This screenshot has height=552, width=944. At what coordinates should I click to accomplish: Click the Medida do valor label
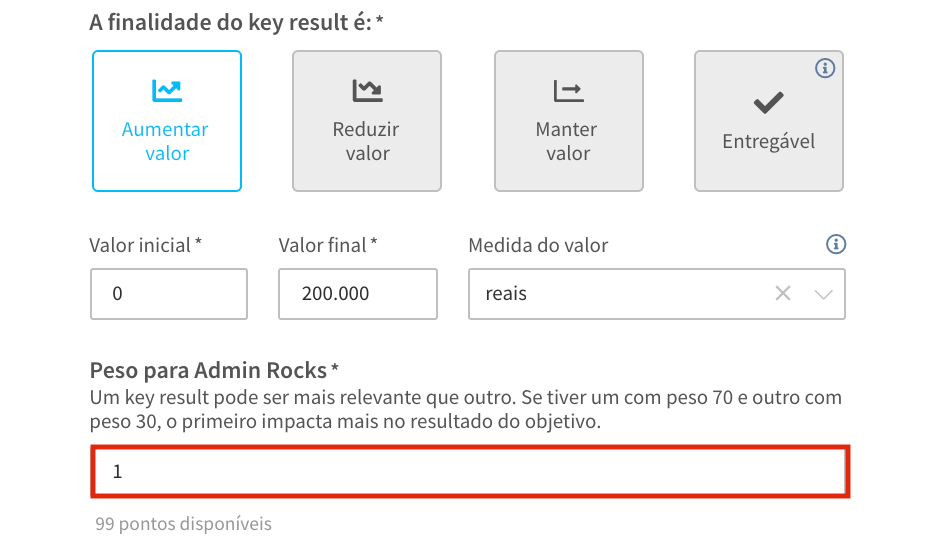click(x=538, y=246)
